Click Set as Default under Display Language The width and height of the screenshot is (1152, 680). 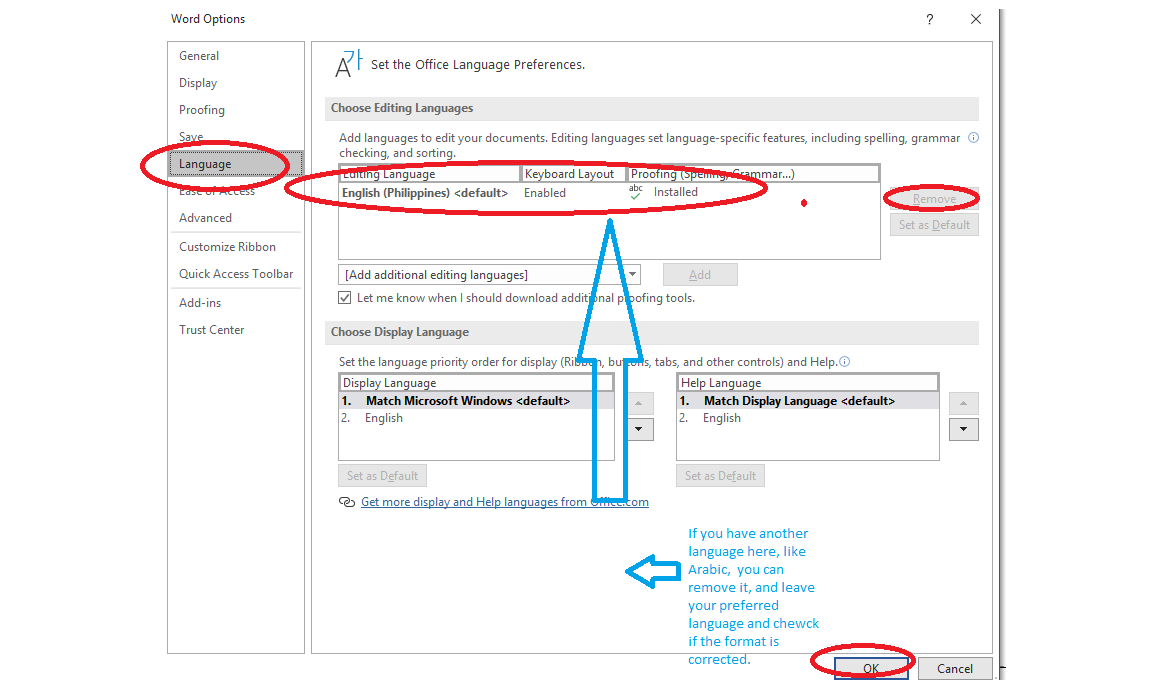click(382, 476)
